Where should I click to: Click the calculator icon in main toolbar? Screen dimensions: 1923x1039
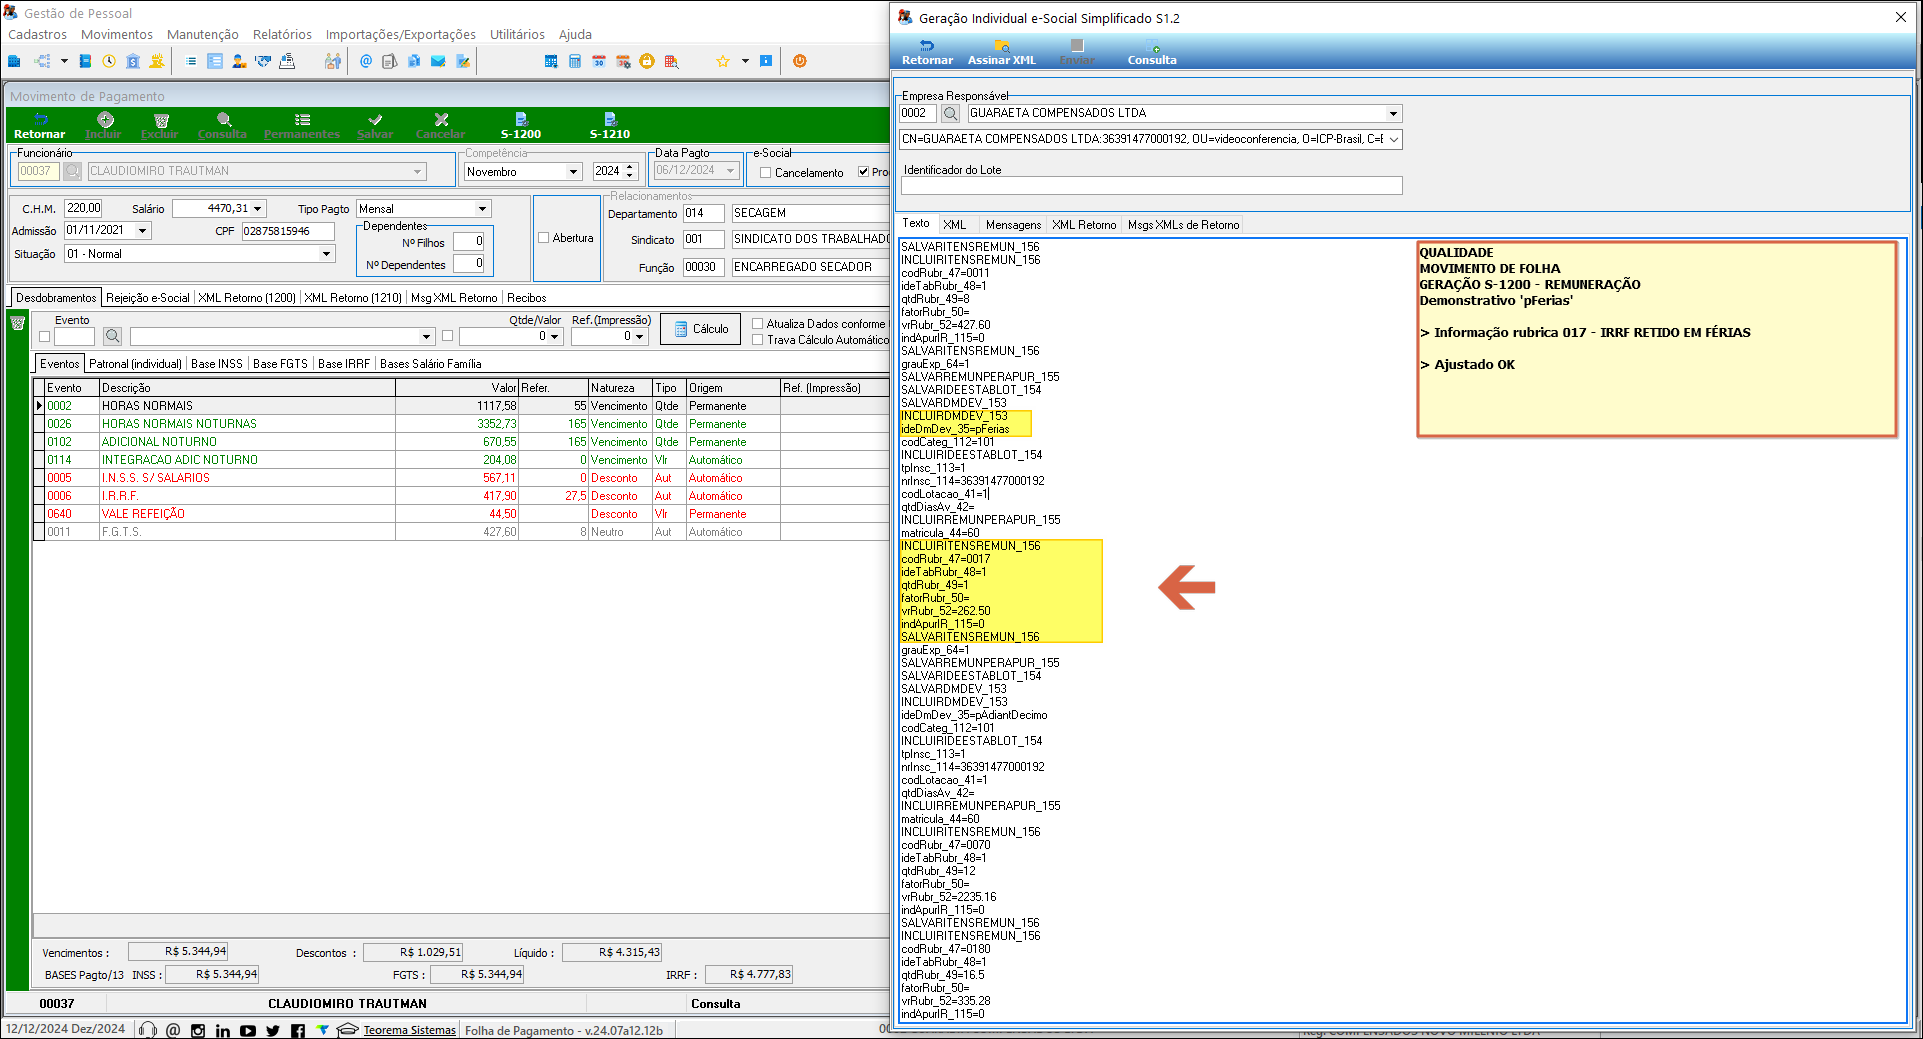pos(575,61)
